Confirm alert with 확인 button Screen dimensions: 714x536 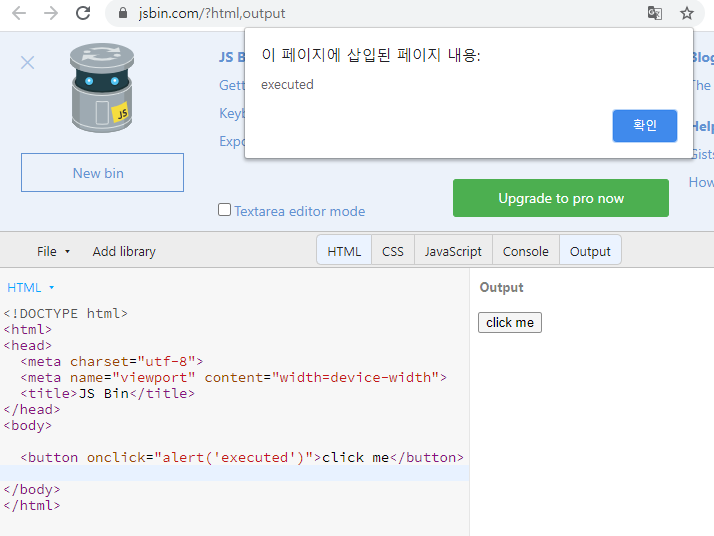(644, 125)
